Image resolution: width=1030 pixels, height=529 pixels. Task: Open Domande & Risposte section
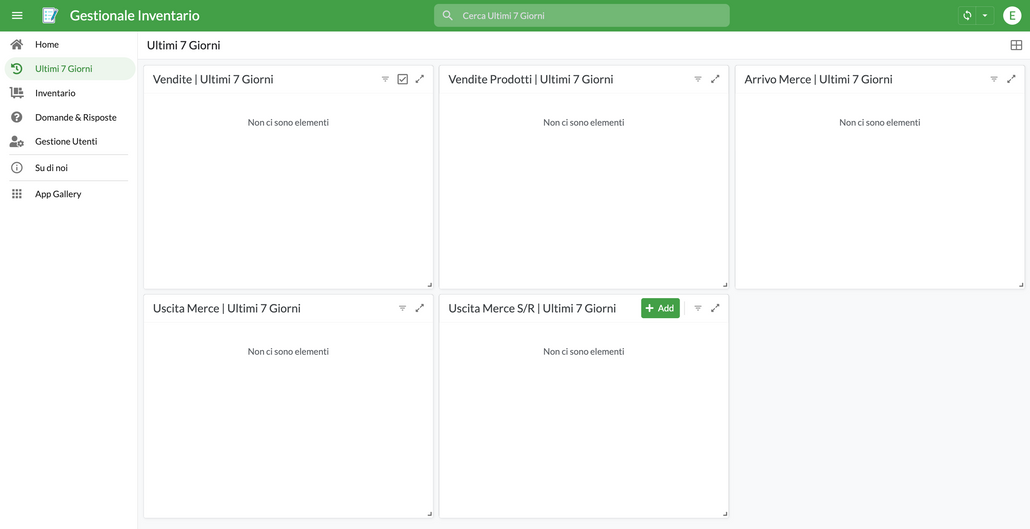[x=75, y=117]
